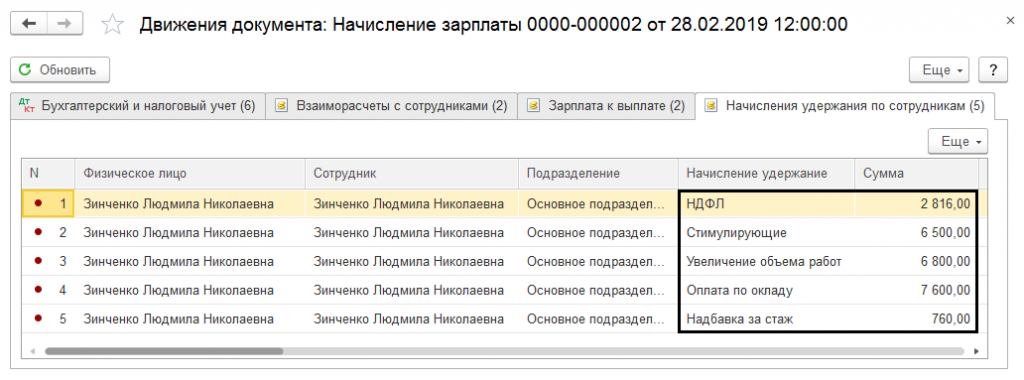
Task: Click the scrollbar right arrow
Action: (x=976, y=351)
